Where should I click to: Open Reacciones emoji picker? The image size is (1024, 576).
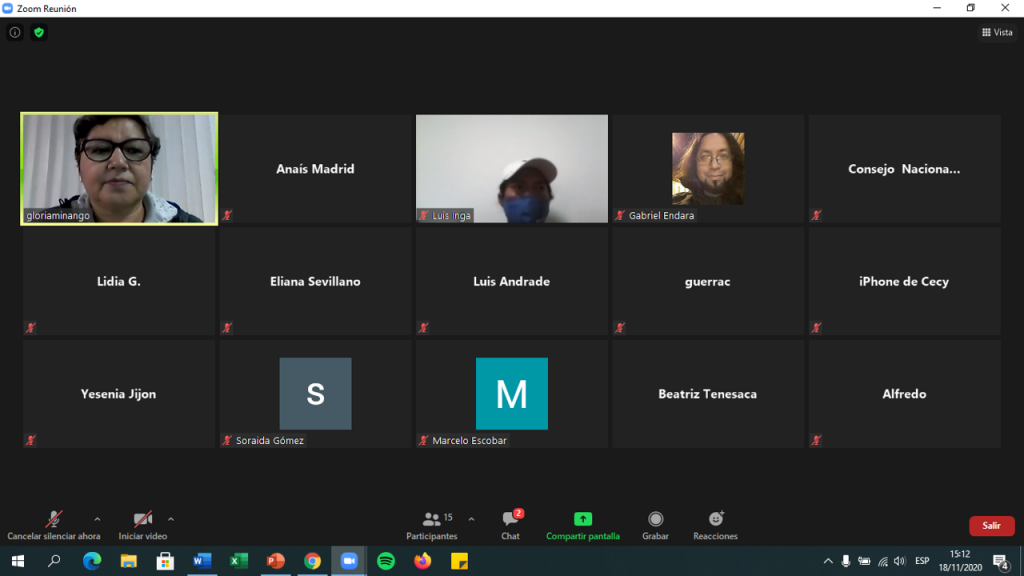715,524
